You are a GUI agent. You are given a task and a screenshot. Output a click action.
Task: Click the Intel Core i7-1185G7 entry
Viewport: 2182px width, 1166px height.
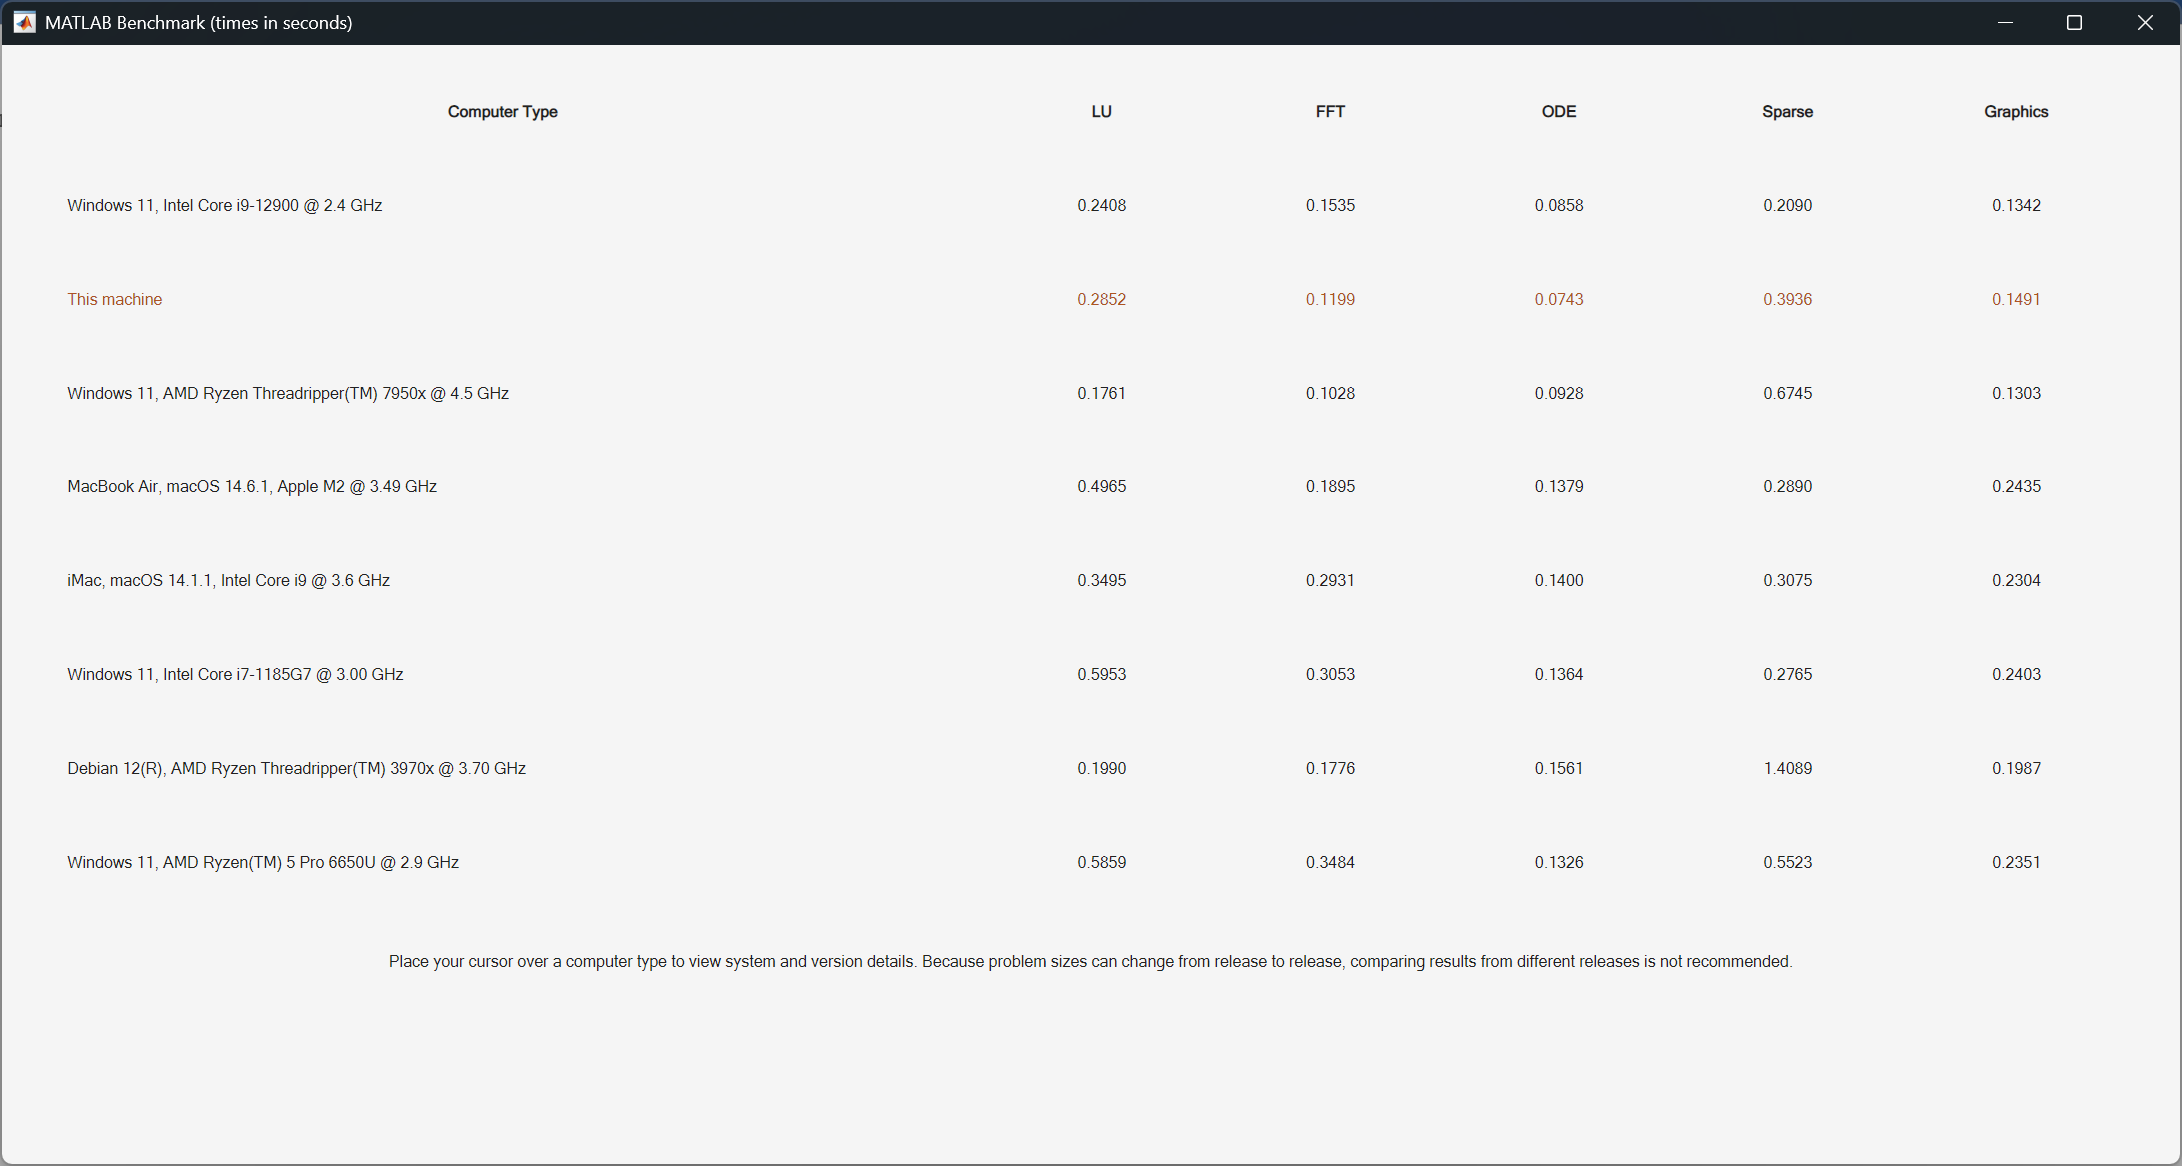click(235, 674)
